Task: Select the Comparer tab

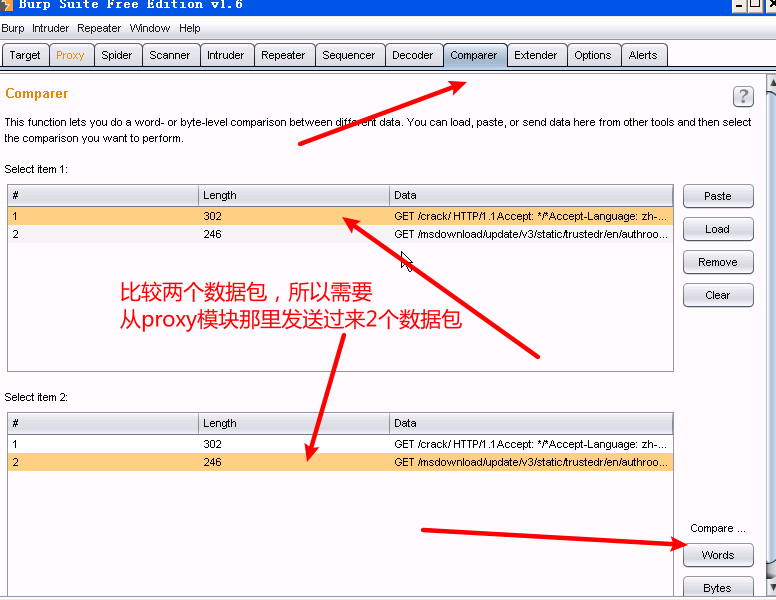Action: click(x=474, y=55)
